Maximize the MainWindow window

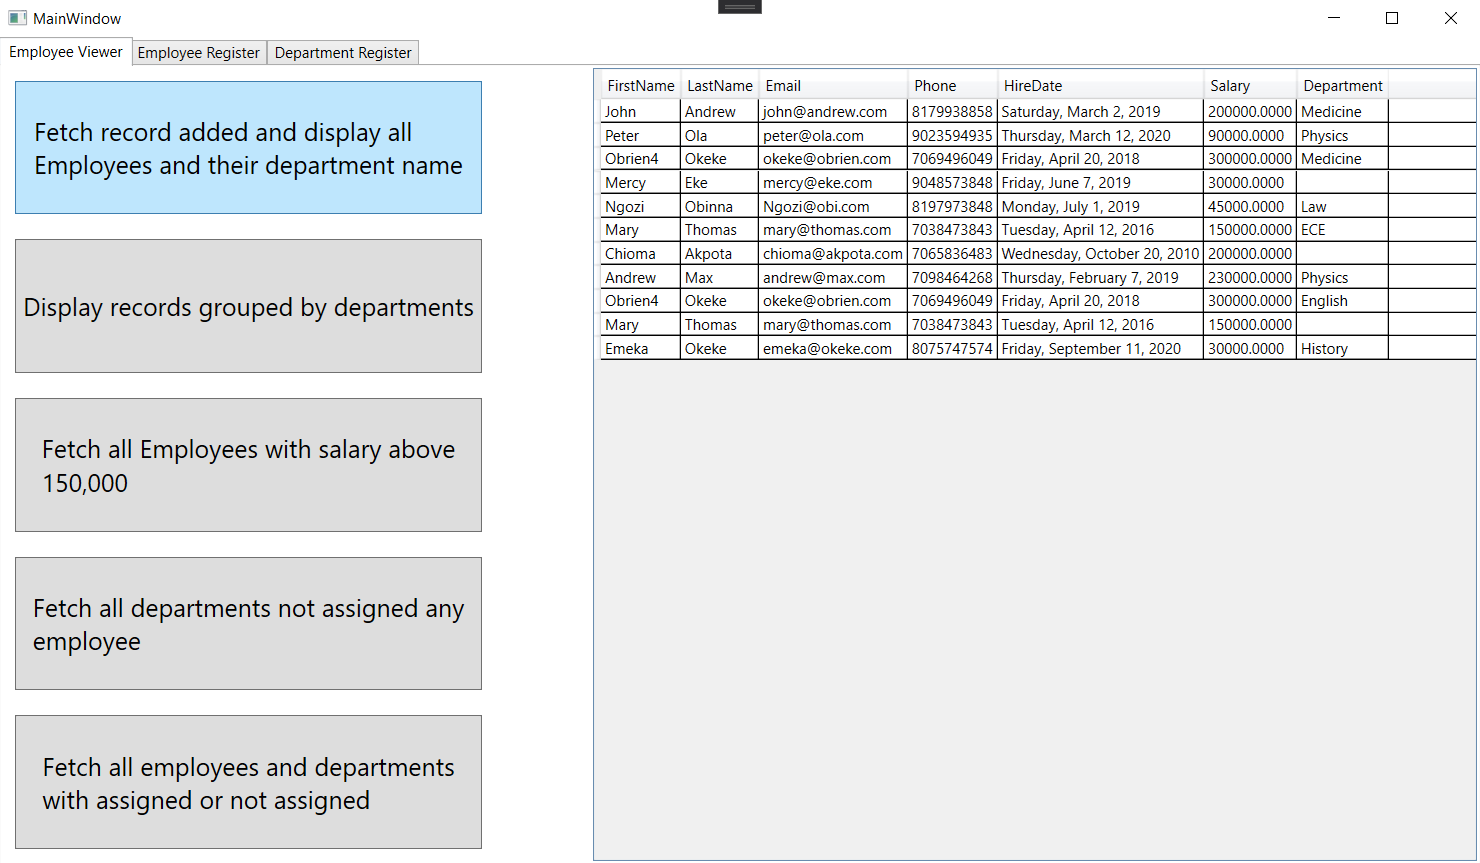pos(1392,18)
